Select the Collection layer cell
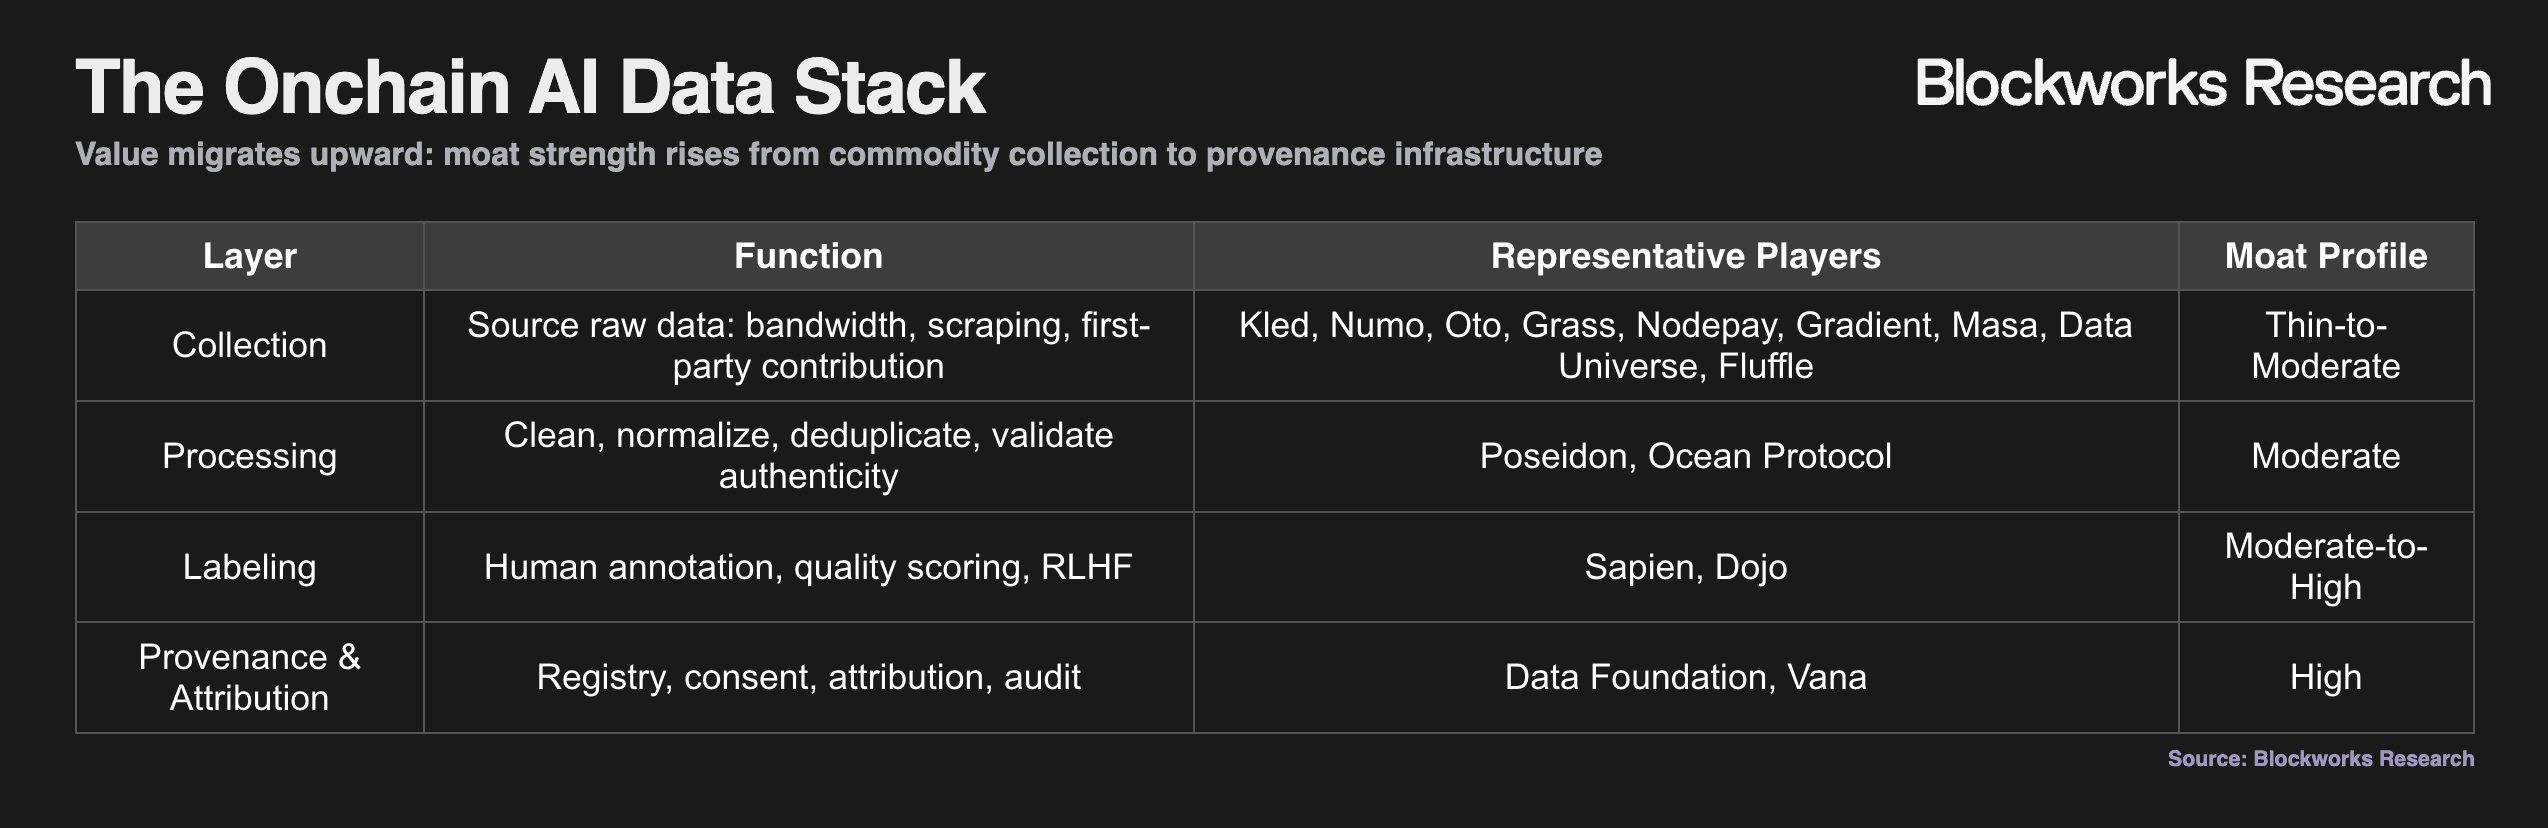The image size is (2548, 828). pyautogui.click(x=250, y=345)
